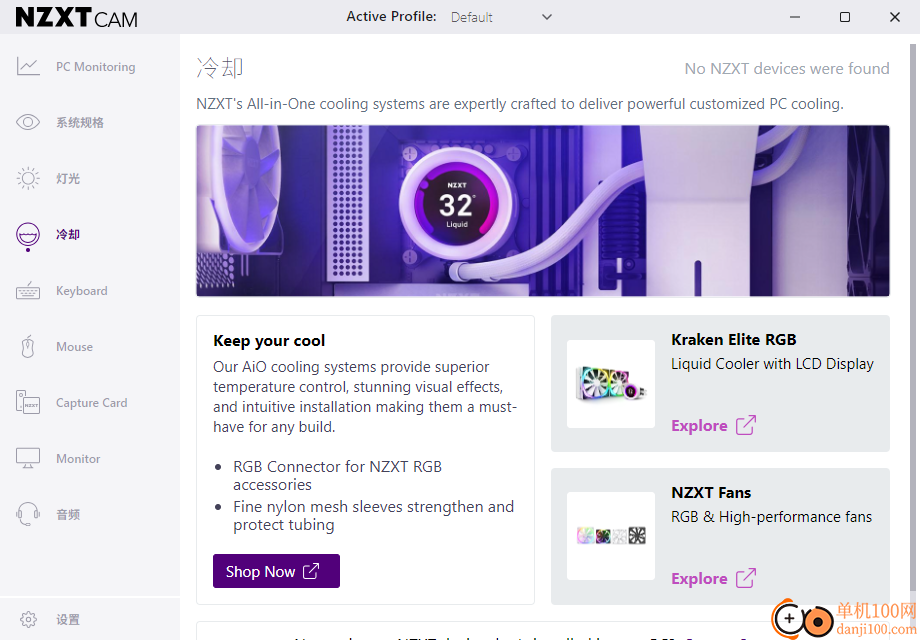Expand the Active Profile dropdown arrow
The height and width of the screenshot is (640, 920).
[x=547, y=17]
